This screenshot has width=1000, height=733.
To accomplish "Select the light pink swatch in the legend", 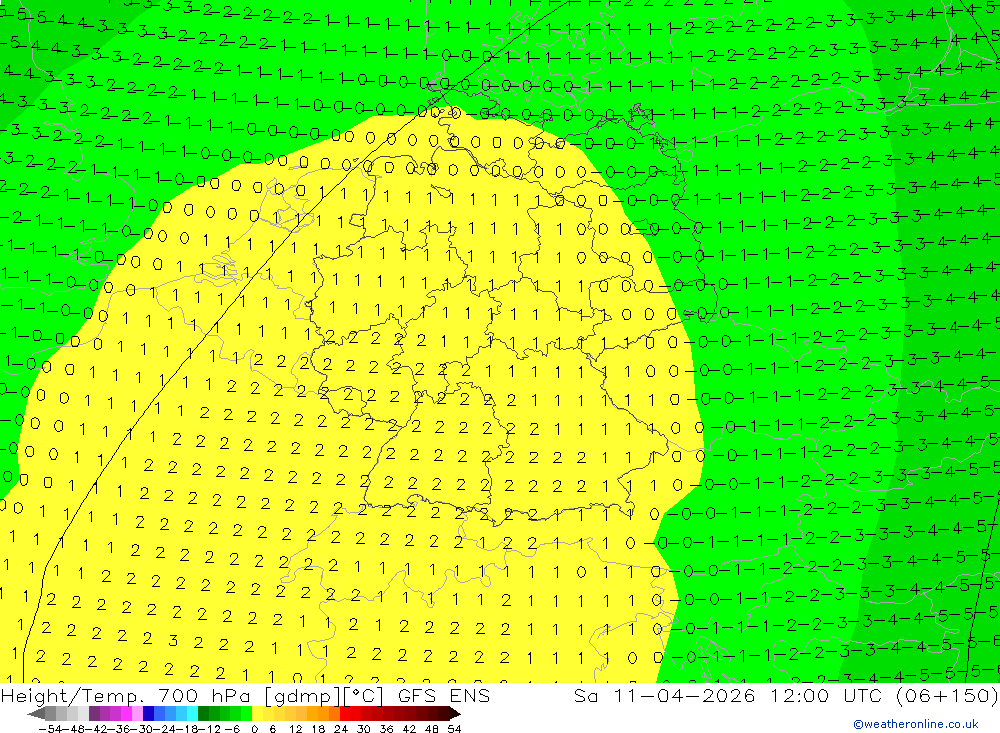I will [137, 714].
